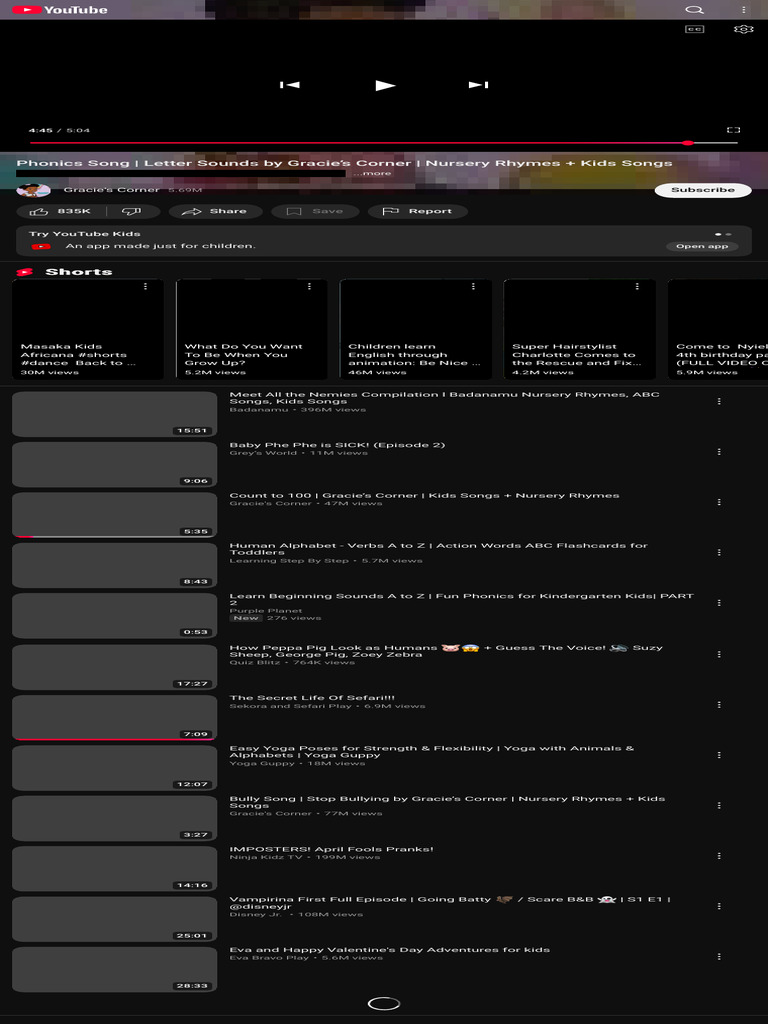Viewport: 768px width, 1024px height.
Task: Open 'Human Alphabet - Verbs A to Z' title
Action: [x=438, y=549]
